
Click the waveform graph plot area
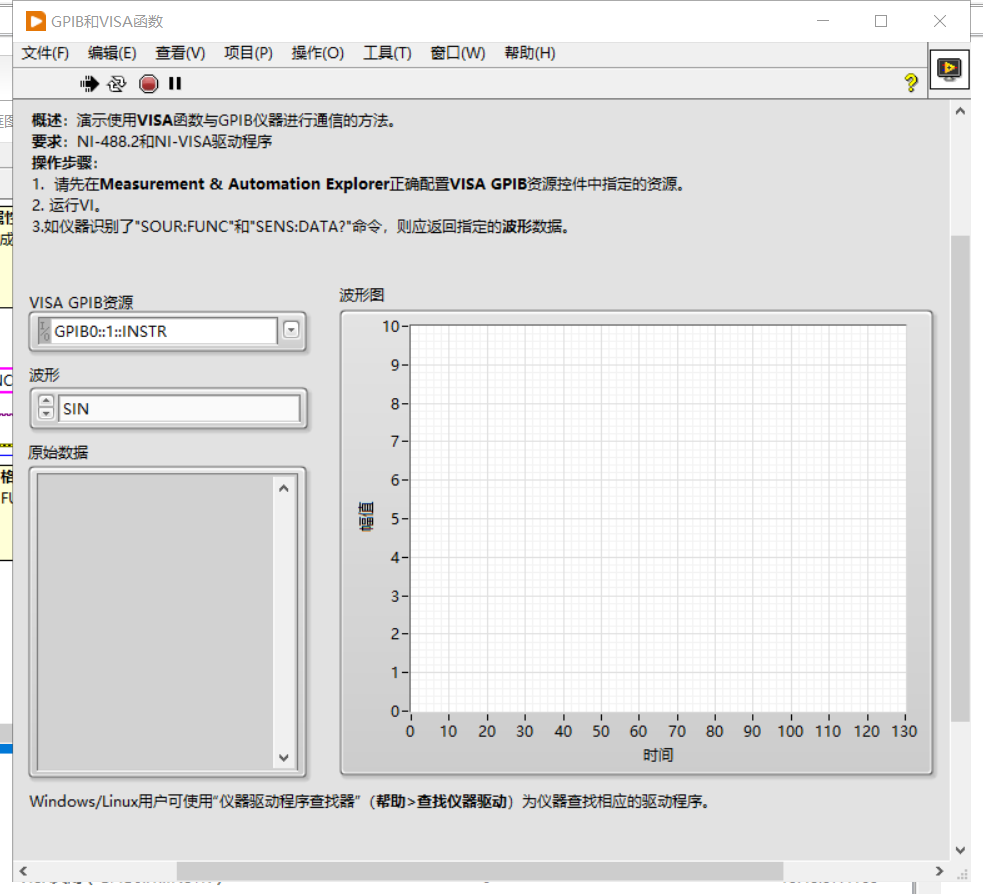pos(658,518)
